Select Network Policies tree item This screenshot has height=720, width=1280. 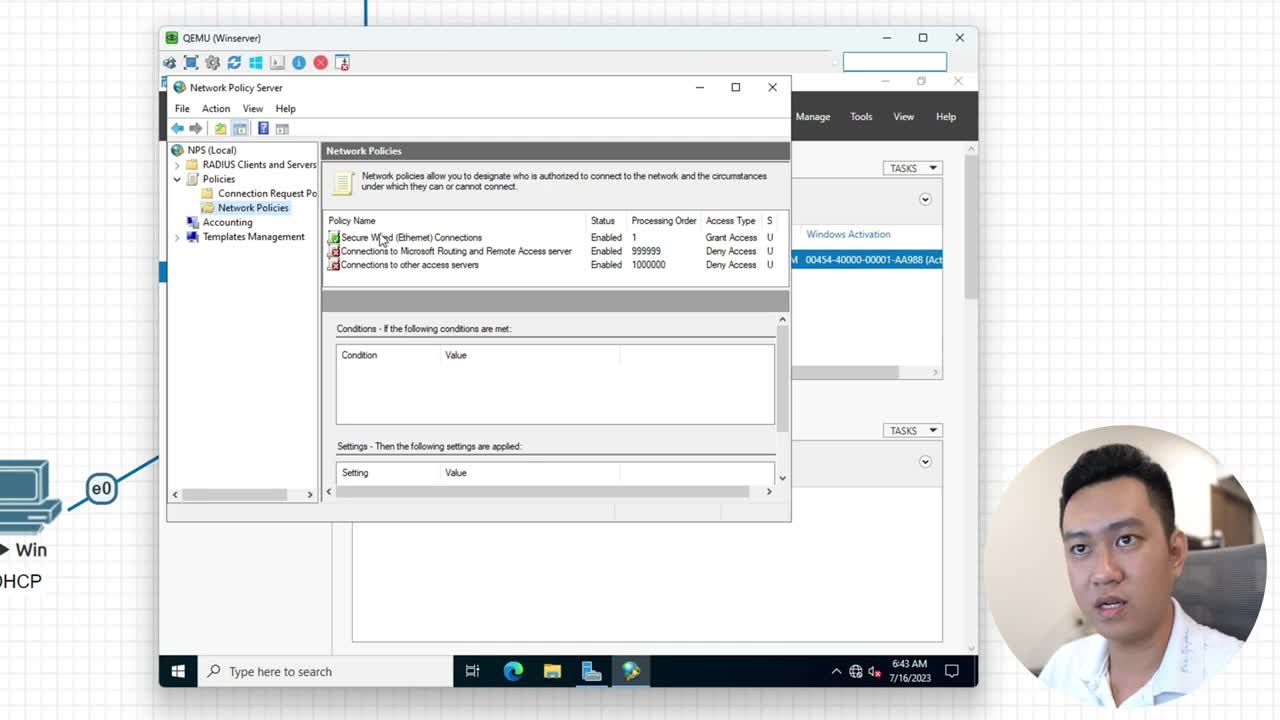pyautogui.click(x=253, y=208)
